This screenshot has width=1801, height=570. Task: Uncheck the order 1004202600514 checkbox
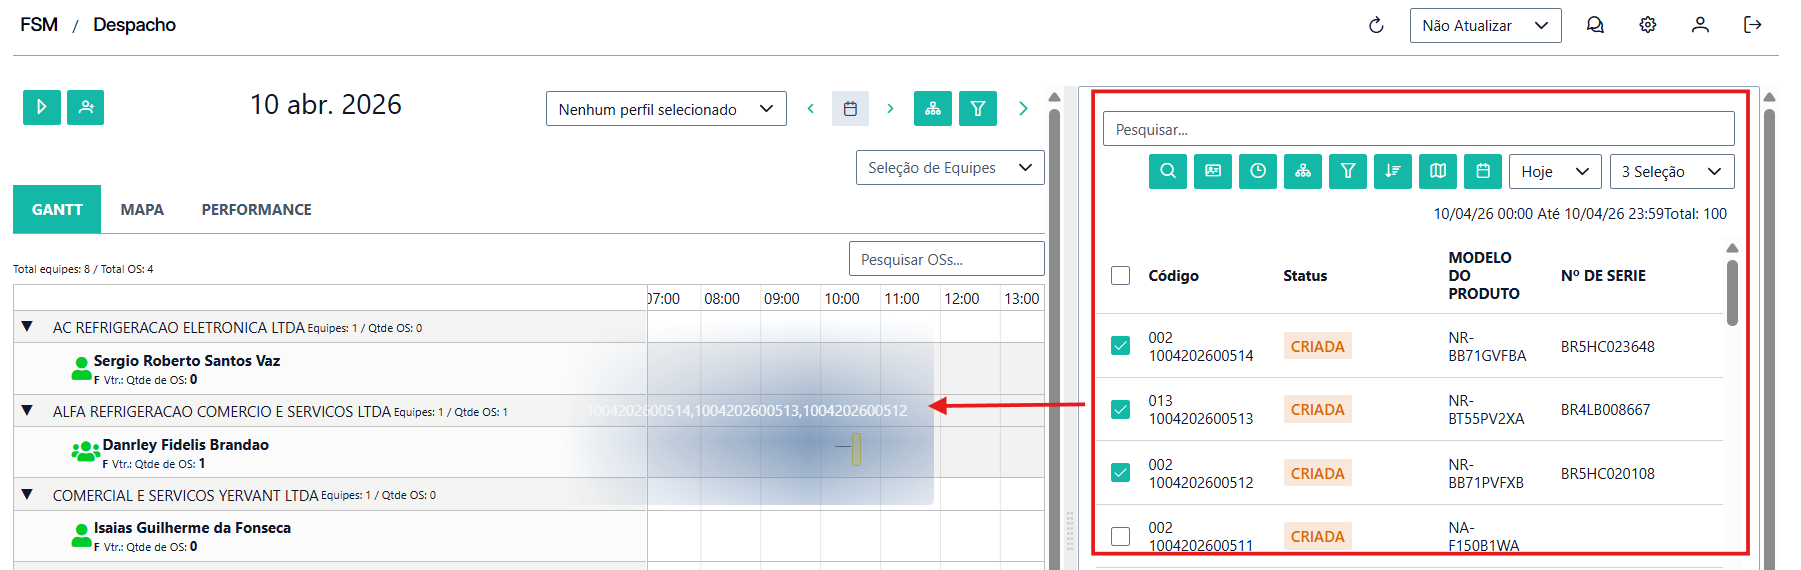coord(1121,346)
